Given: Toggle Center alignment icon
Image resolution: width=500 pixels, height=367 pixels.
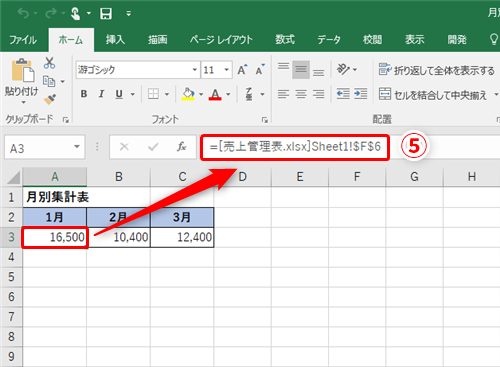Looking at the screenshot, I should click(x=301, y=94).
